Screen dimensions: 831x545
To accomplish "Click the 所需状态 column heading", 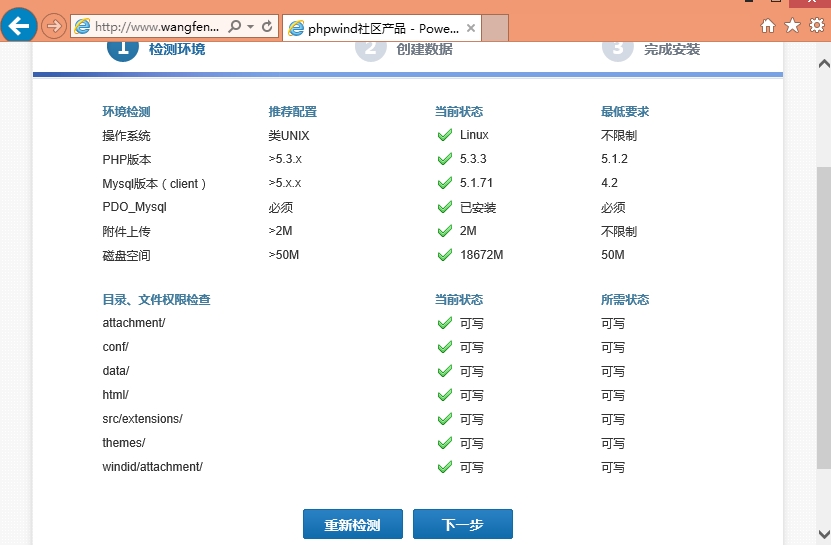I will 625,300.
